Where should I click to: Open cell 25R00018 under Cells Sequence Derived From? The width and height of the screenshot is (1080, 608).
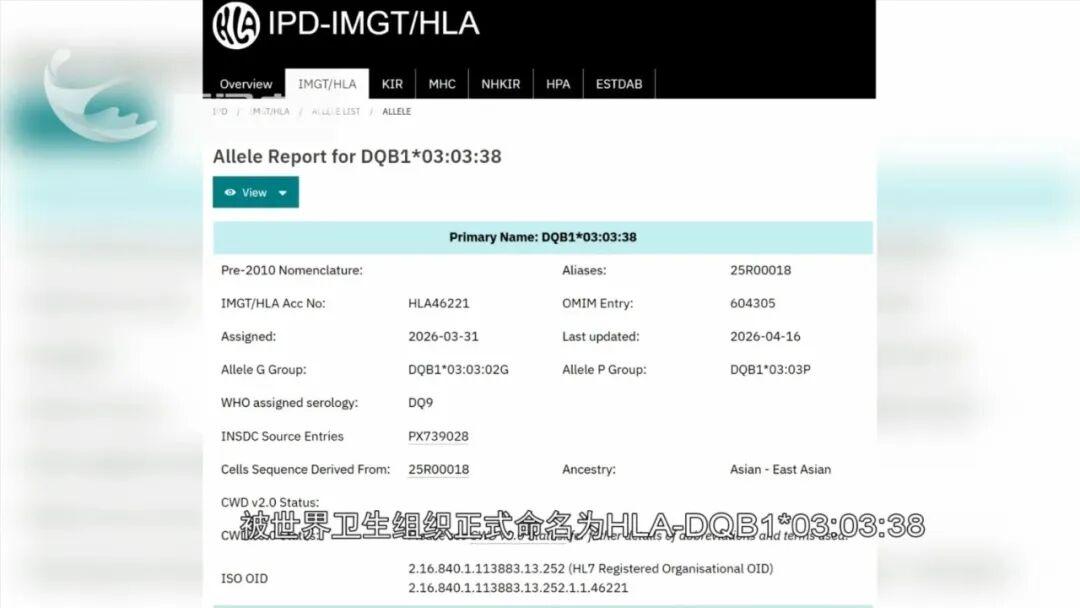tap(438, 469)
